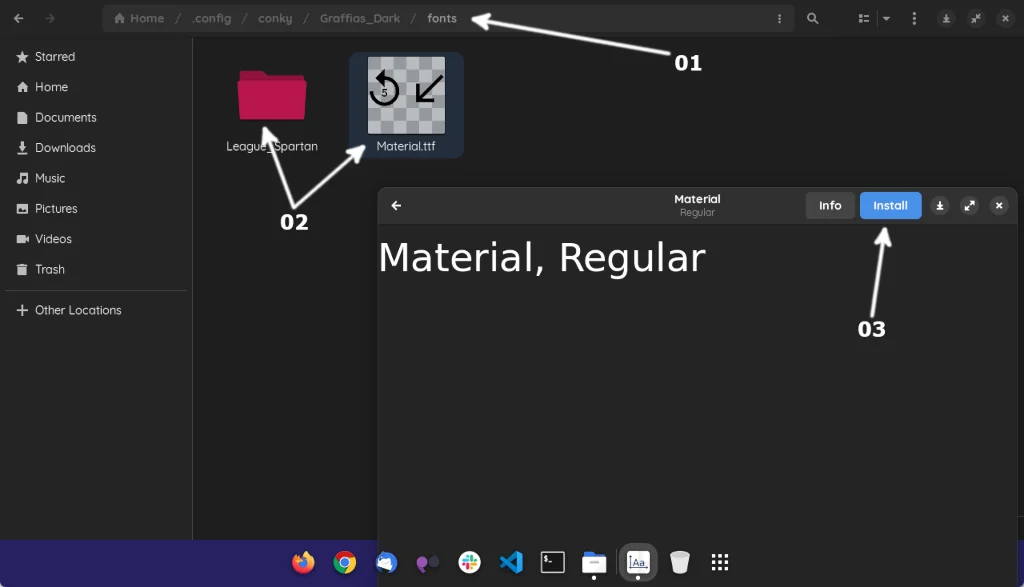Click the download icon in the font viewer header
Image resolution: width=1024 pixels, height=587 pixels.
(x=939, y=205)
